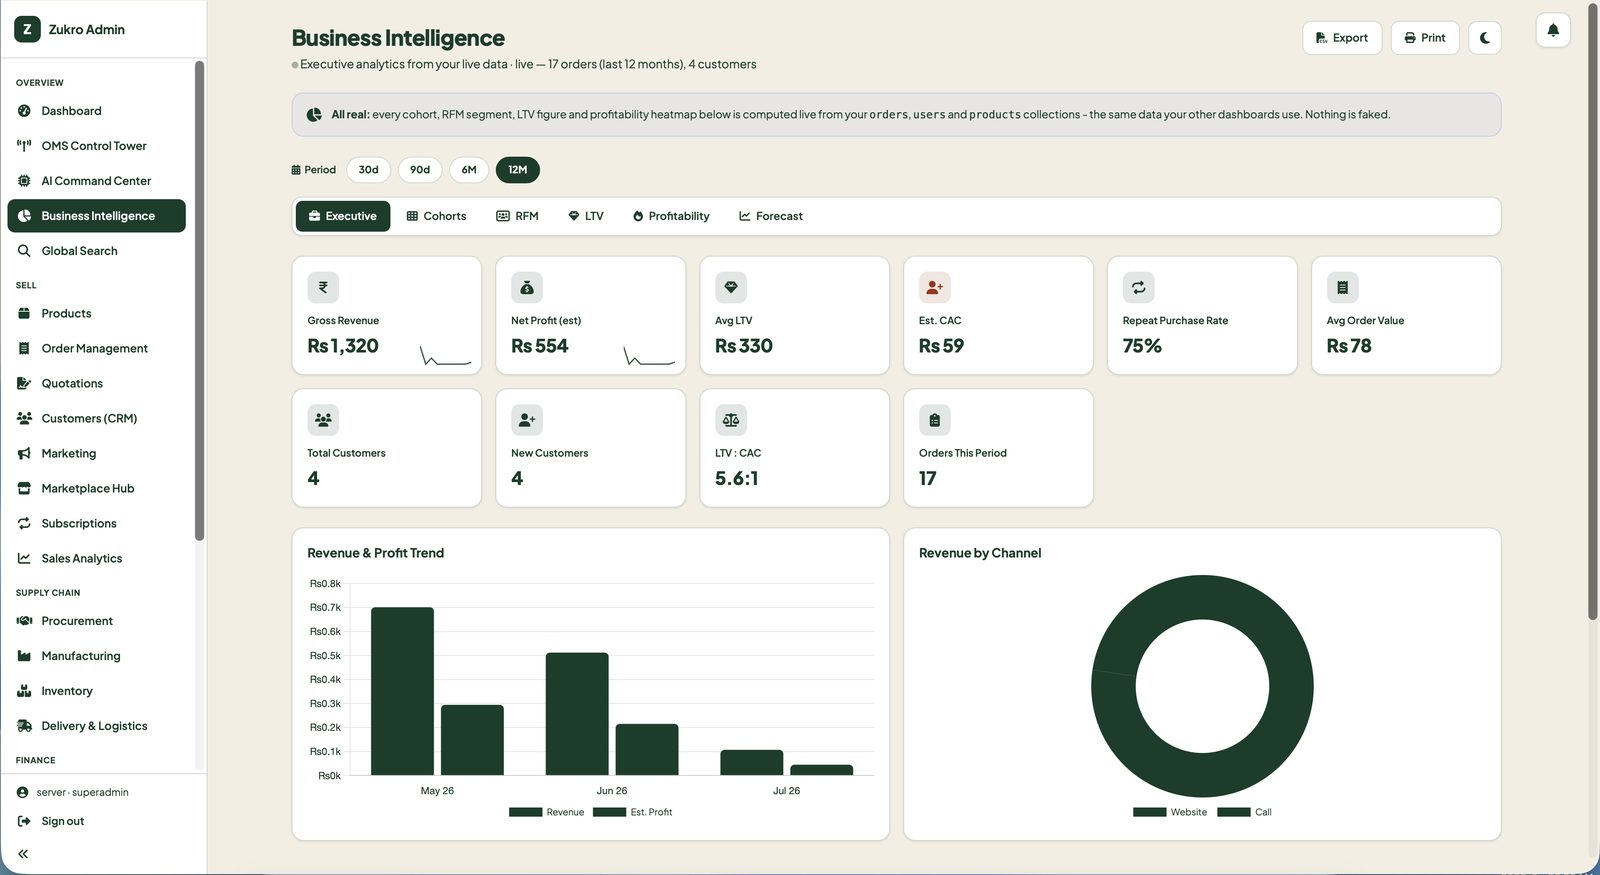
Task: Click the LTV : CAC balance scale icon
Action: coord(731,420)
